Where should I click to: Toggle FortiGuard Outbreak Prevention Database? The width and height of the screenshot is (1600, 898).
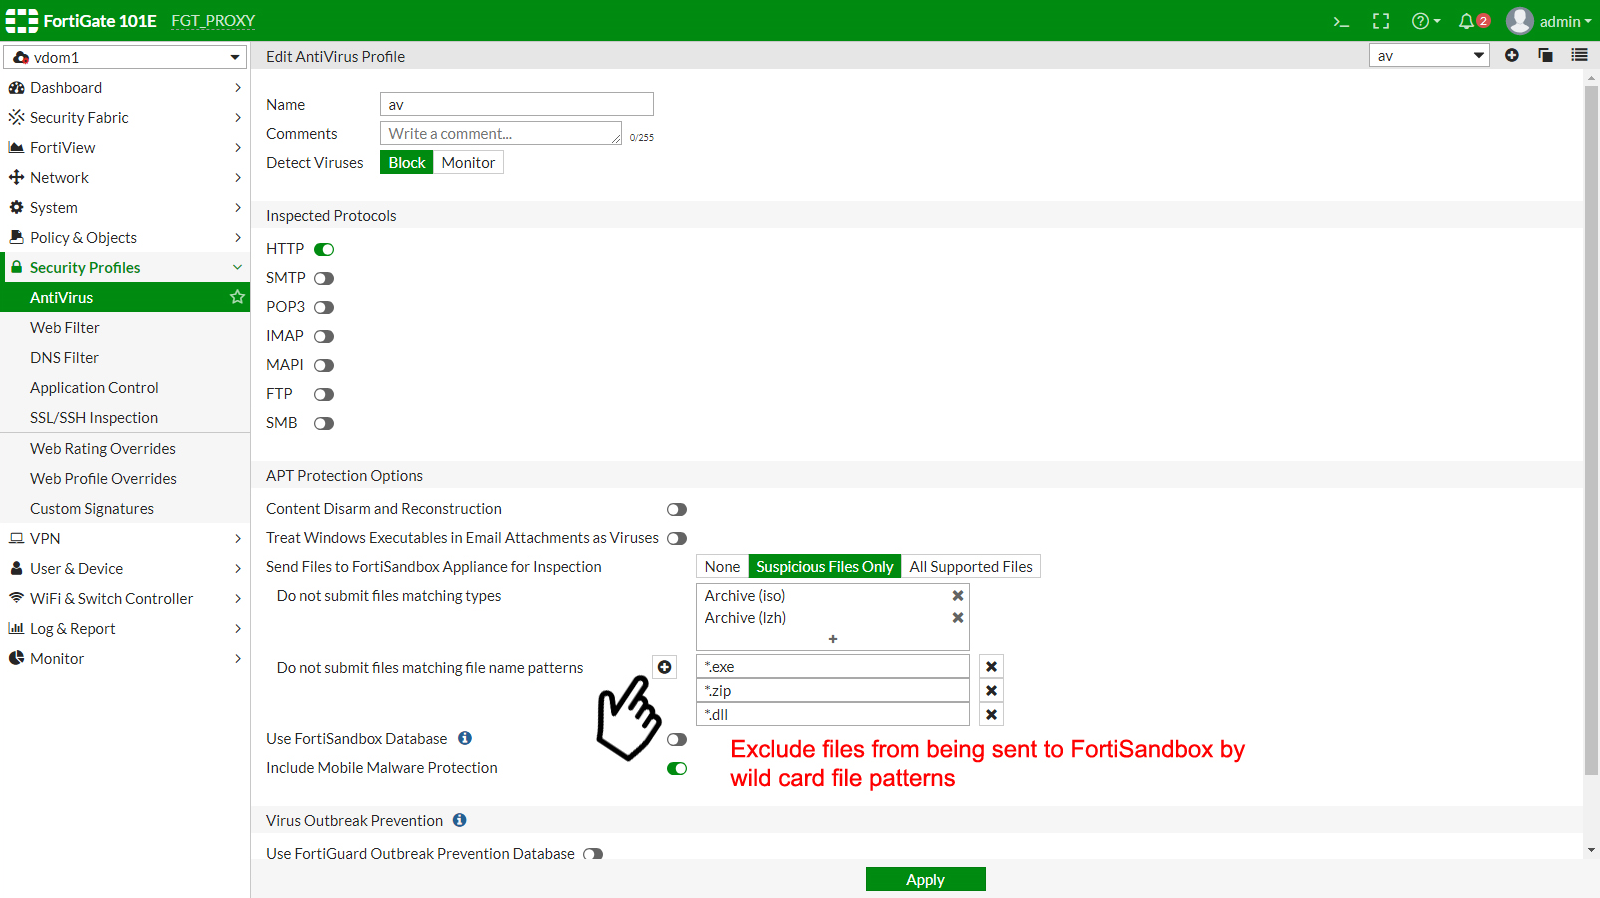(x=593, y=854)
